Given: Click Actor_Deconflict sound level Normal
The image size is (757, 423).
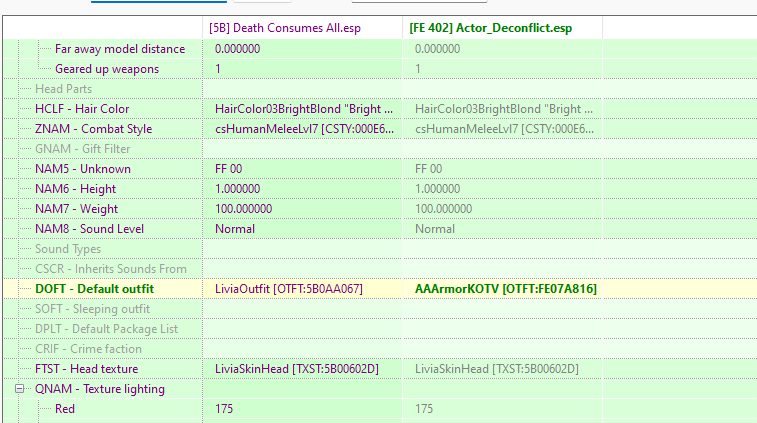Looking at the screenshot, I should (502, 229).
